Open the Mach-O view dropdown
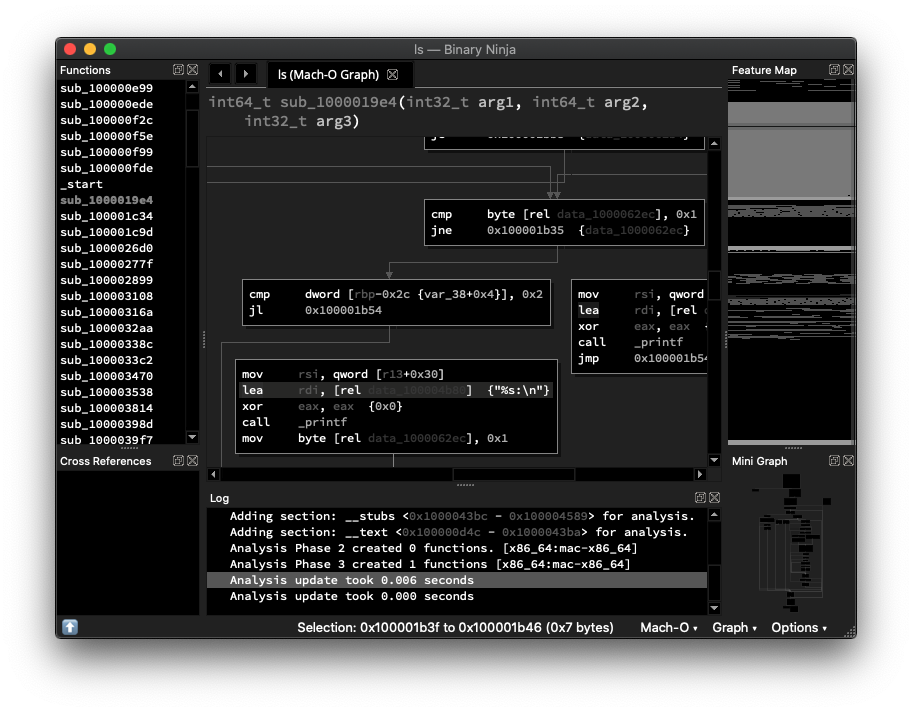 coord(669,628)
